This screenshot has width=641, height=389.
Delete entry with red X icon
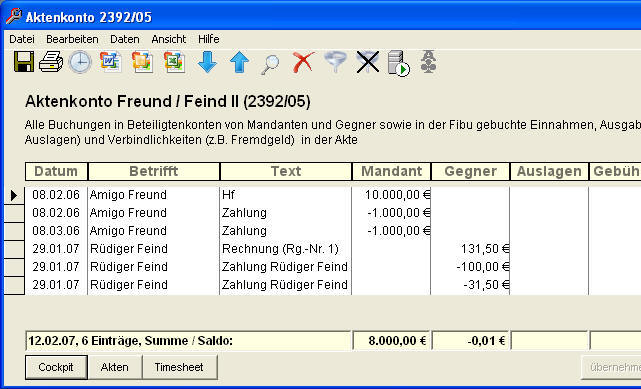click(x=303, y=62)
